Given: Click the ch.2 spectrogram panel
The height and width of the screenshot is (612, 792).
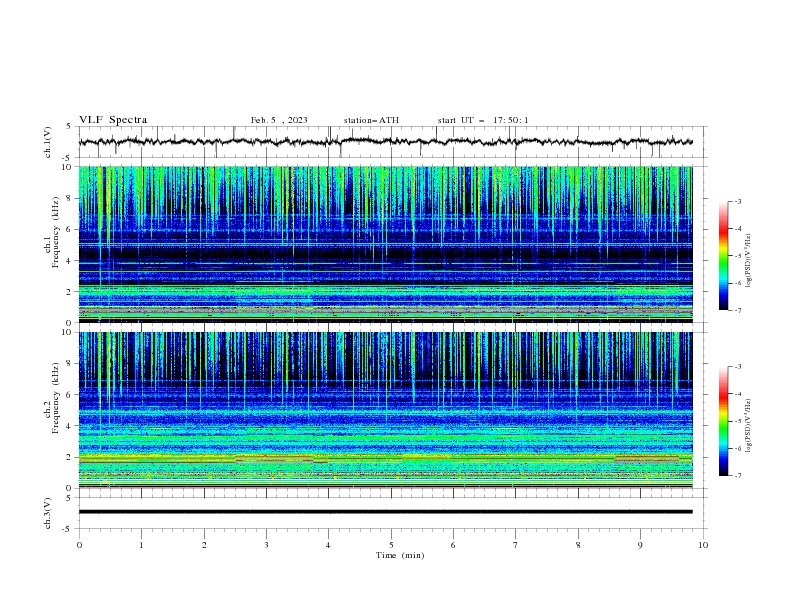Looking at the screenshot, I should (385, 410).
